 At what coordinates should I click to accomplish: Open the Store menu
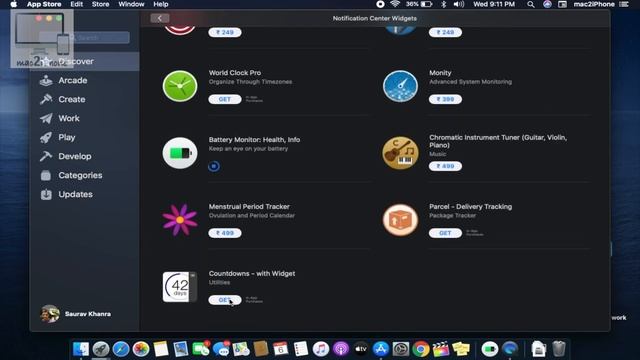tap(100, 4)
